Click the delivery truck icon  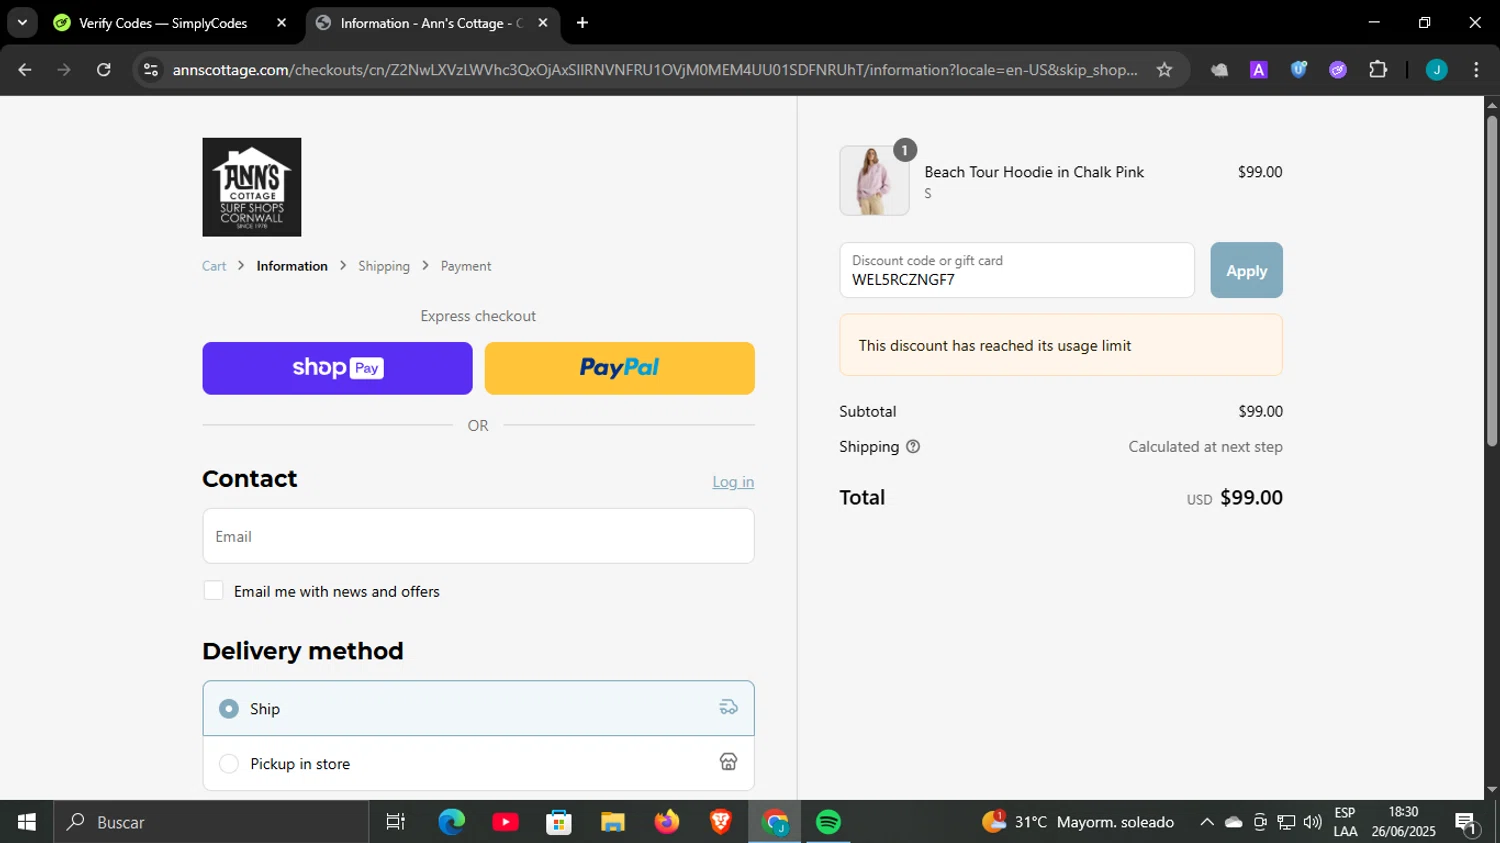point(728,707)
